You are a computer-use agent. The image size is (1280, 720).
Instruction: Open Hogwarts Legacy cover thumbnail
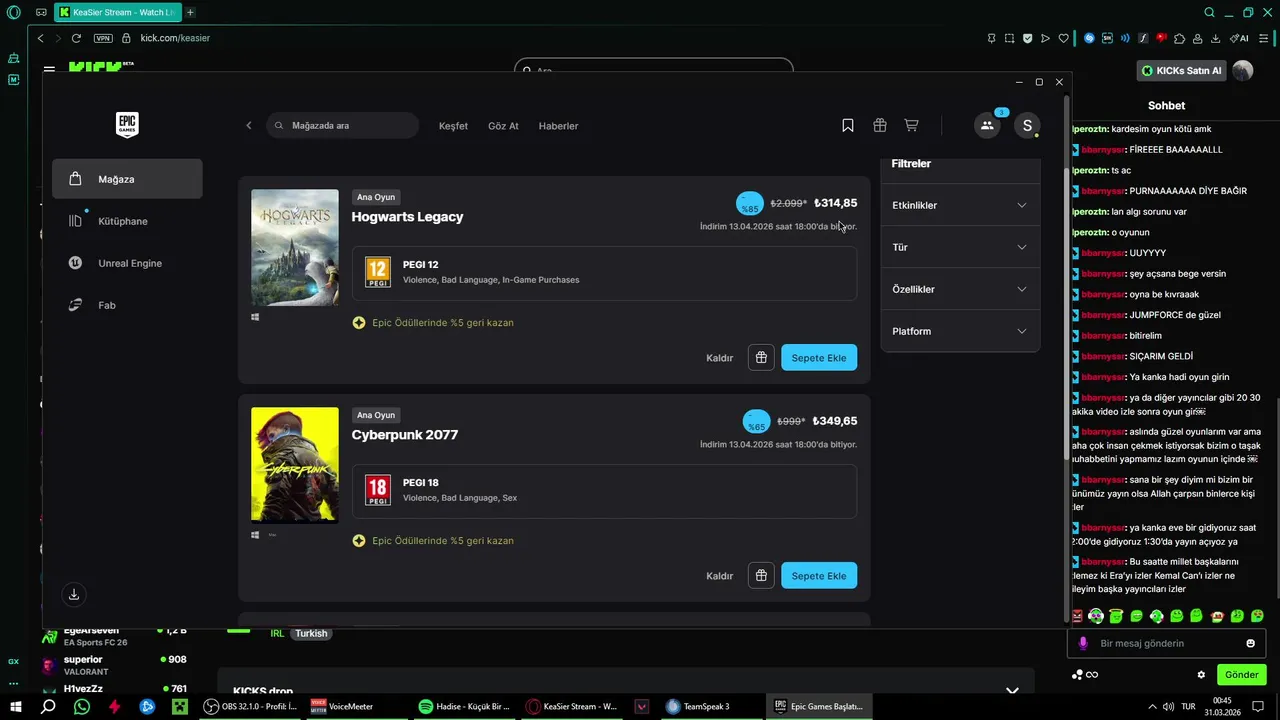pyautogui.click(x=295, y=247)
